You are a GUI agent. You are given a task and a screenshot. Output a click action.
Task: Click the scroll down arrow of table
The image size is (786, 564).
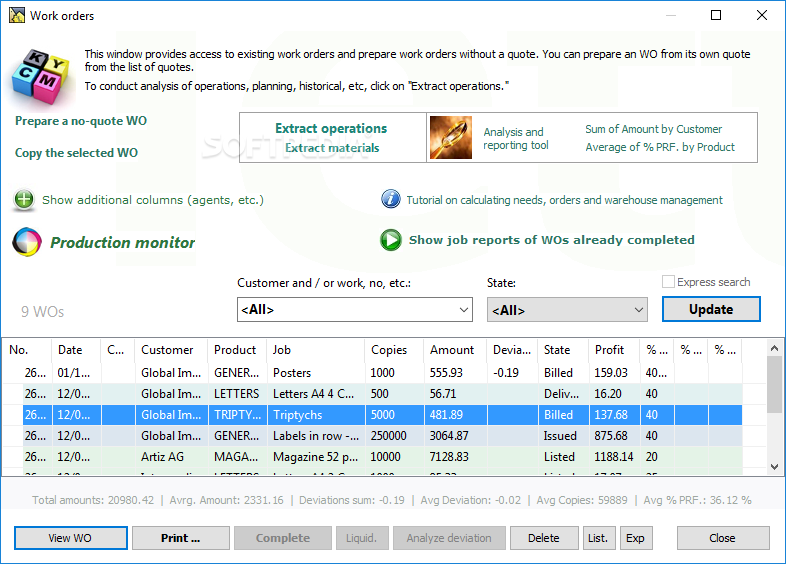(x=774, y=467)
